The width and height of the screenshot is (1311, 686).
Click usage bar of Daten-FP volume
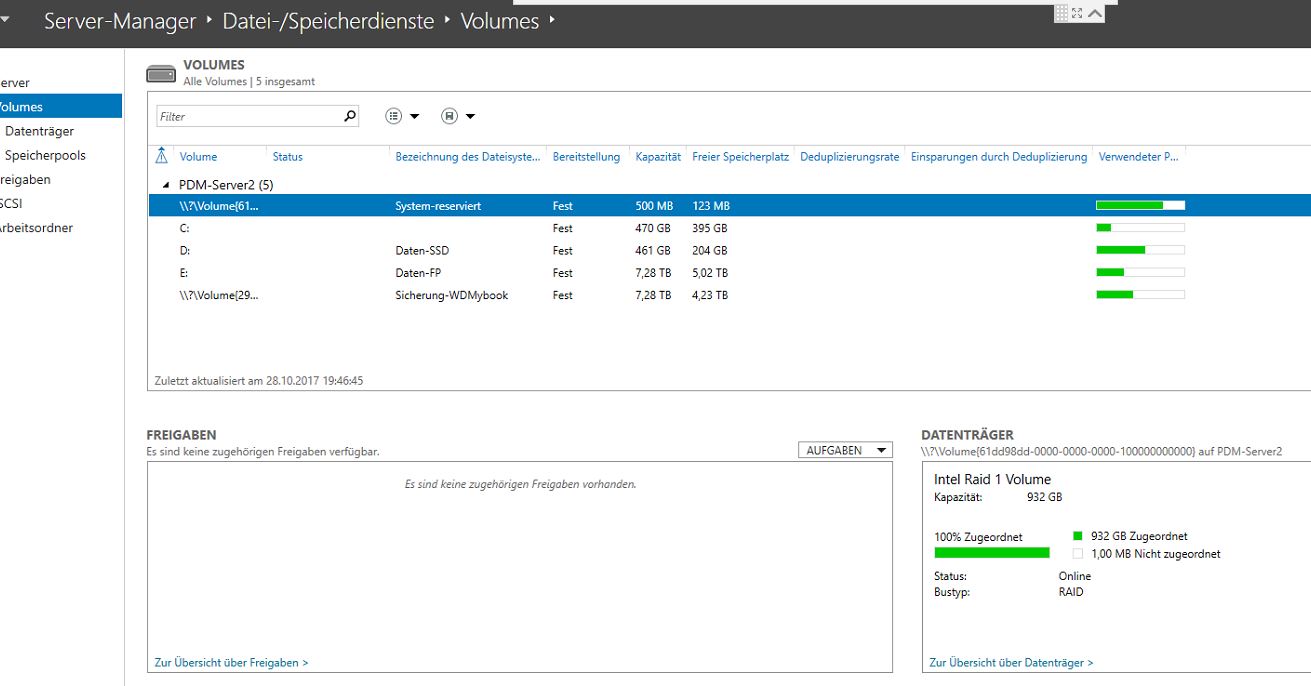point(1140,272)
